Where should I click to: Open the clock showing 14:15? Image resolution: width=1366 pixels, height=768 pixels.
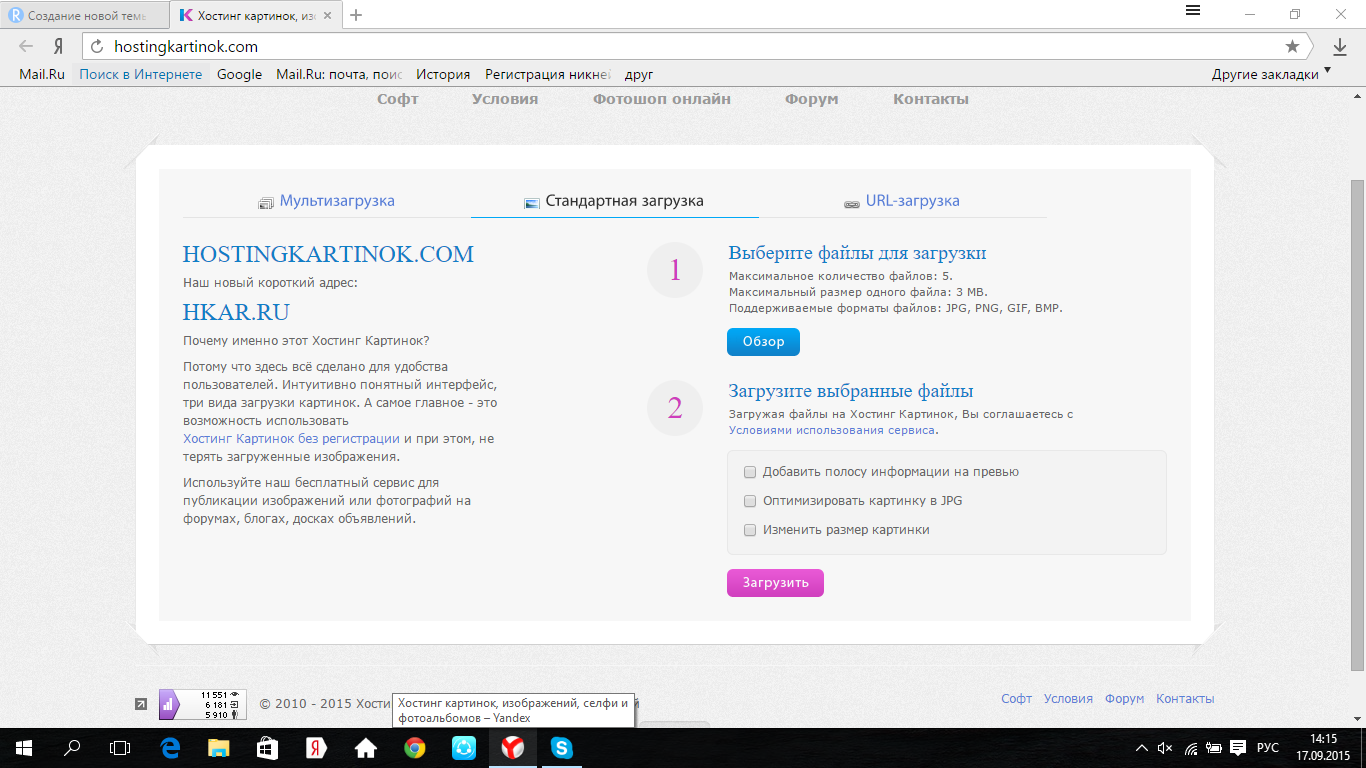(1324, 747)
